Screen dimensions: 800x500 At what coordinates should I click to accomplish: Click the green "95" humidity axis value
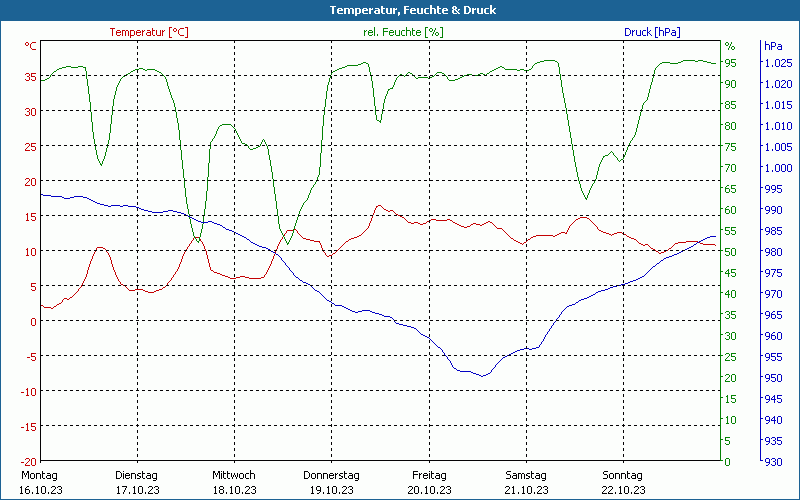tap(731, 63)
